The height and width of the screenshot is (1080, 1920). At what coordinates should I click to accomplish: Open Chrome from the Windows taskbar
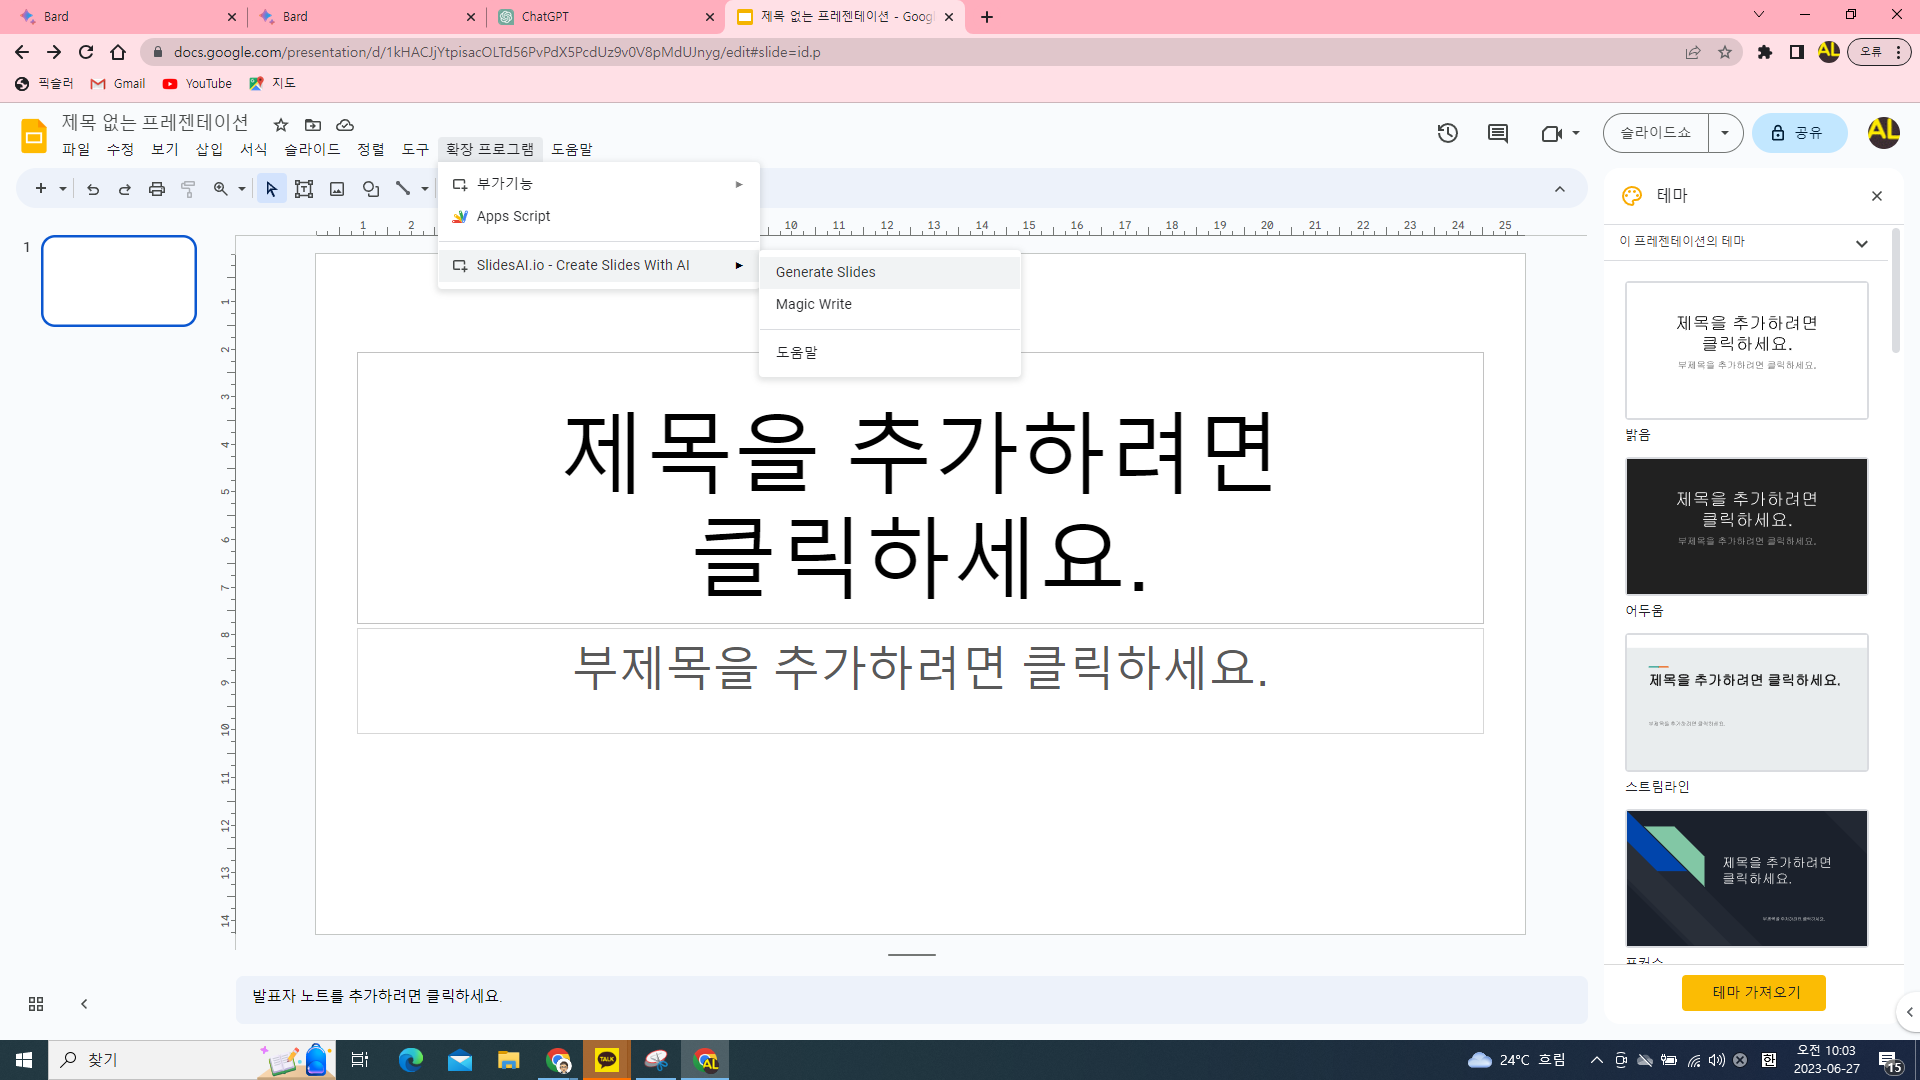tap(558, 1060)
